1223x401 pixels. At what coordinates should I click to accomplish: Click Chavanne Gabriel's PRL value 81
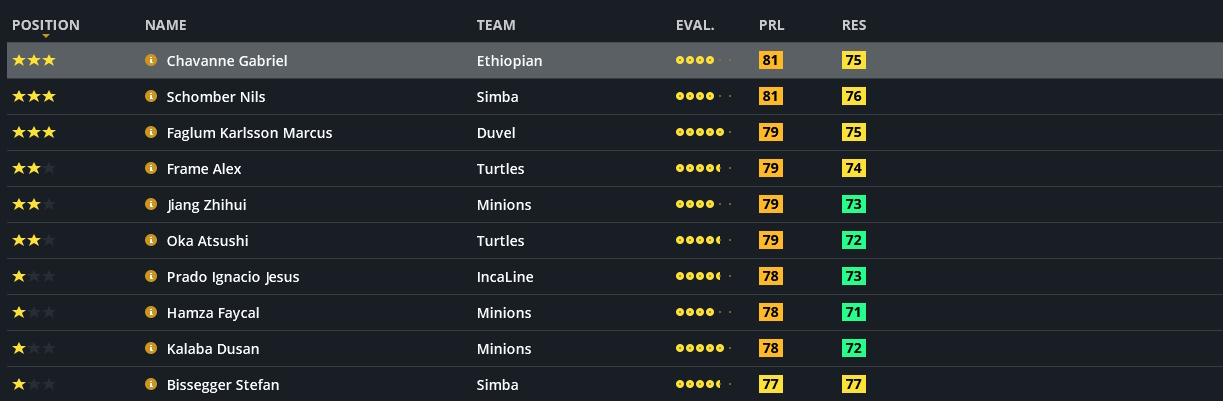(771, 61)
